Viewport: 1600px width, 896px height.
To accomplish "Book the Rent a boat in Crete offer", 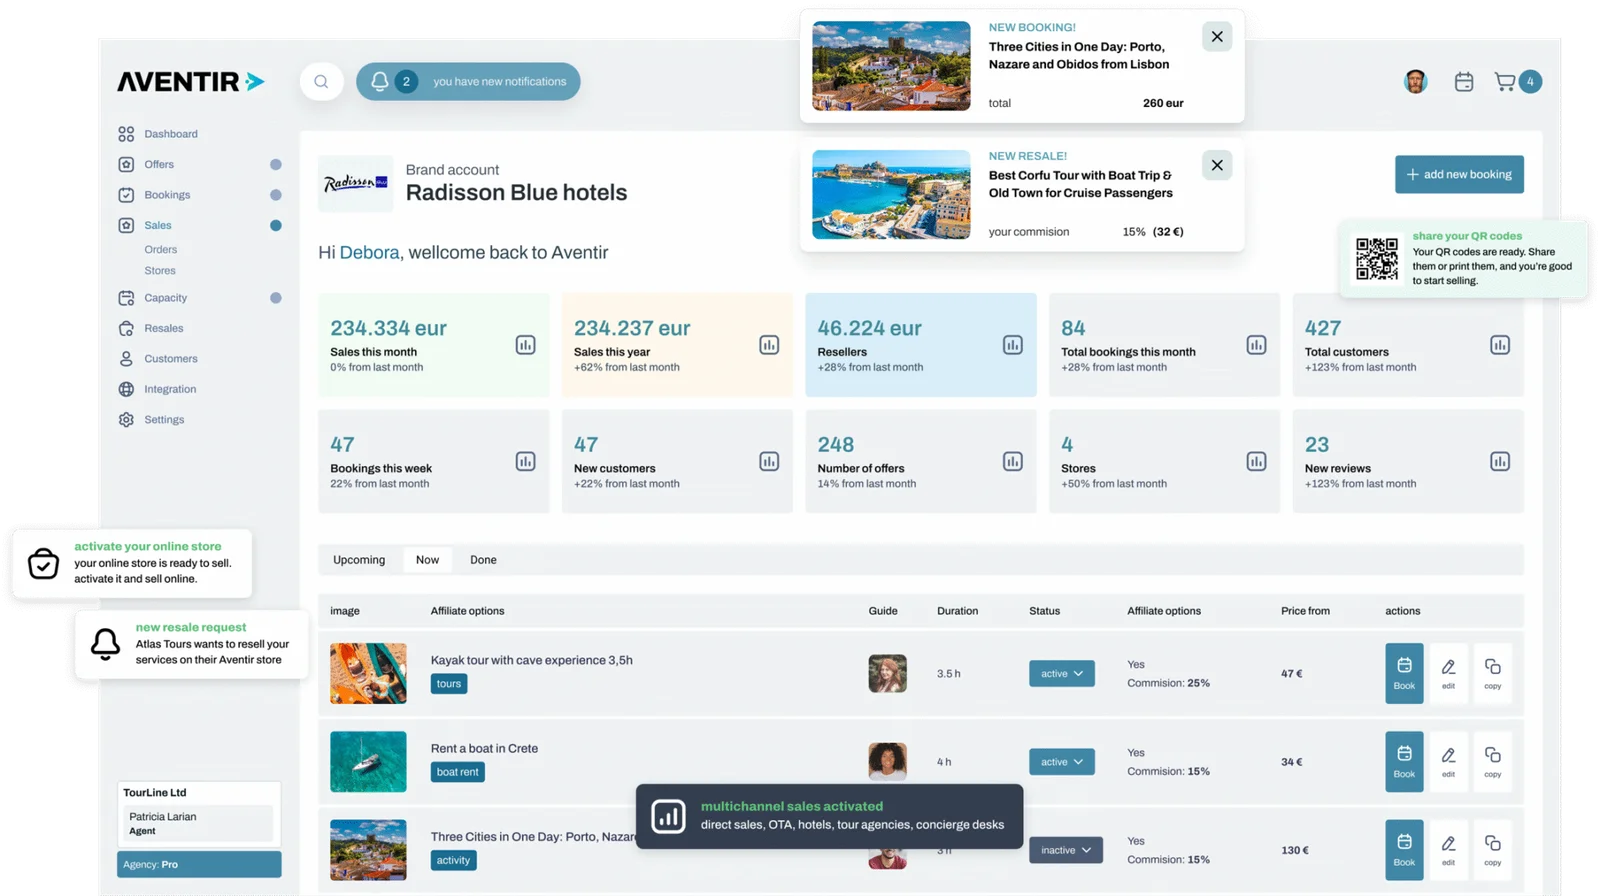I will tap(1404, 761).
